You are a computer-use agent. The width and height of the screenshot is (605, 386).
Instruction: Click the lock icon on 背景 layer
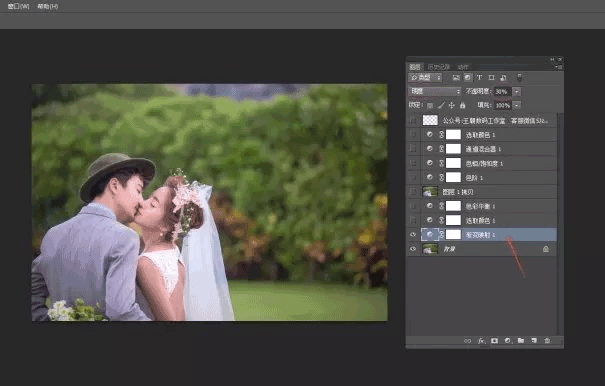click(546, 249)
